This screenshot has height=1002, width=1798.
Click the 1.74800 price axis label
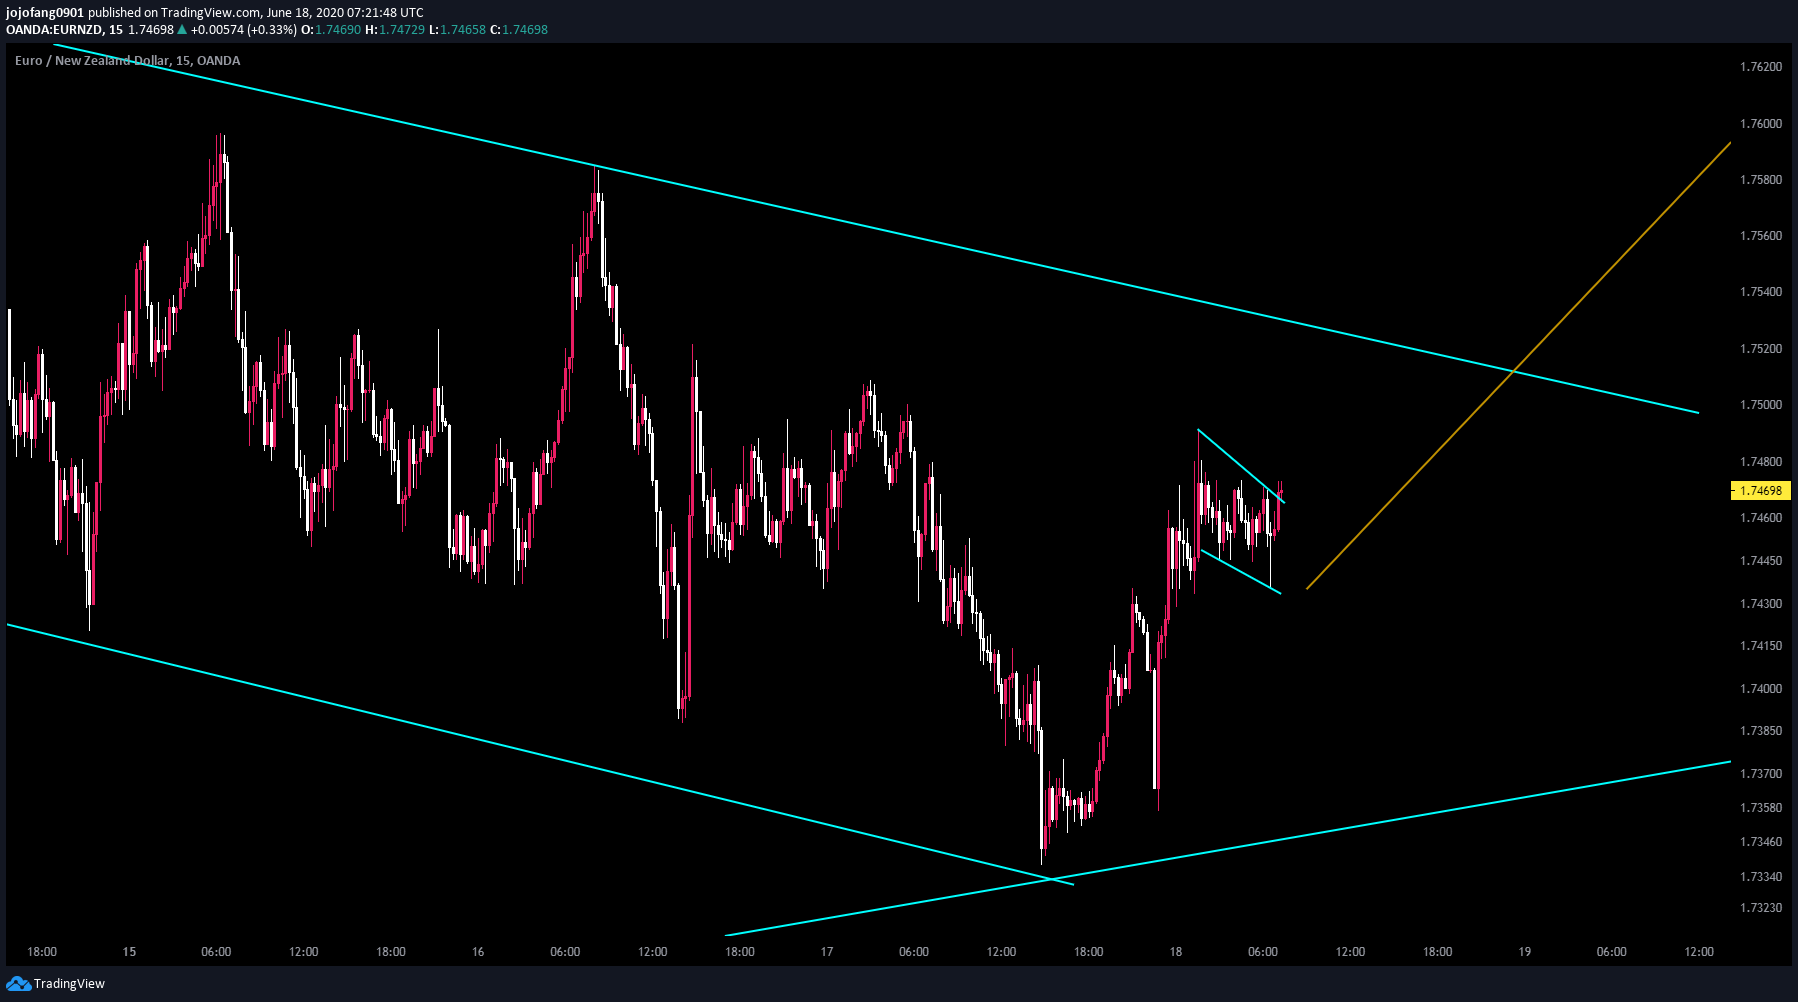click(x=1761, y=462)
